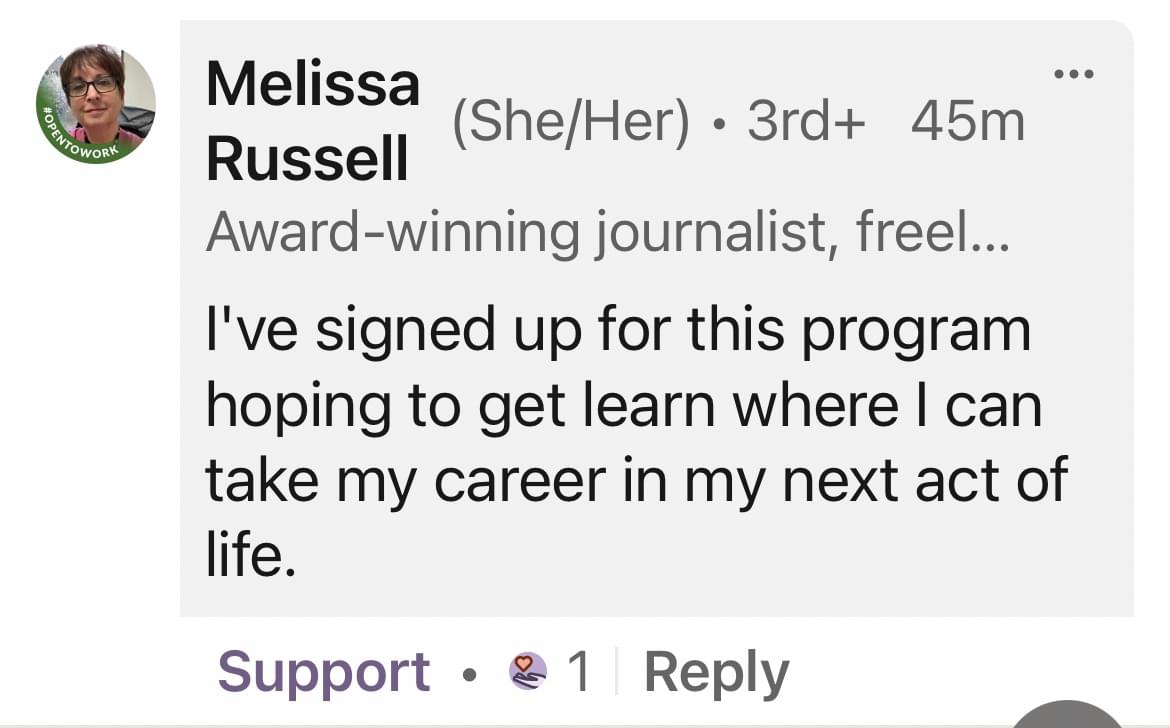Open the first name "Melissa" profile link
This screenshot has width=1170, height=728.
point(313,84)
